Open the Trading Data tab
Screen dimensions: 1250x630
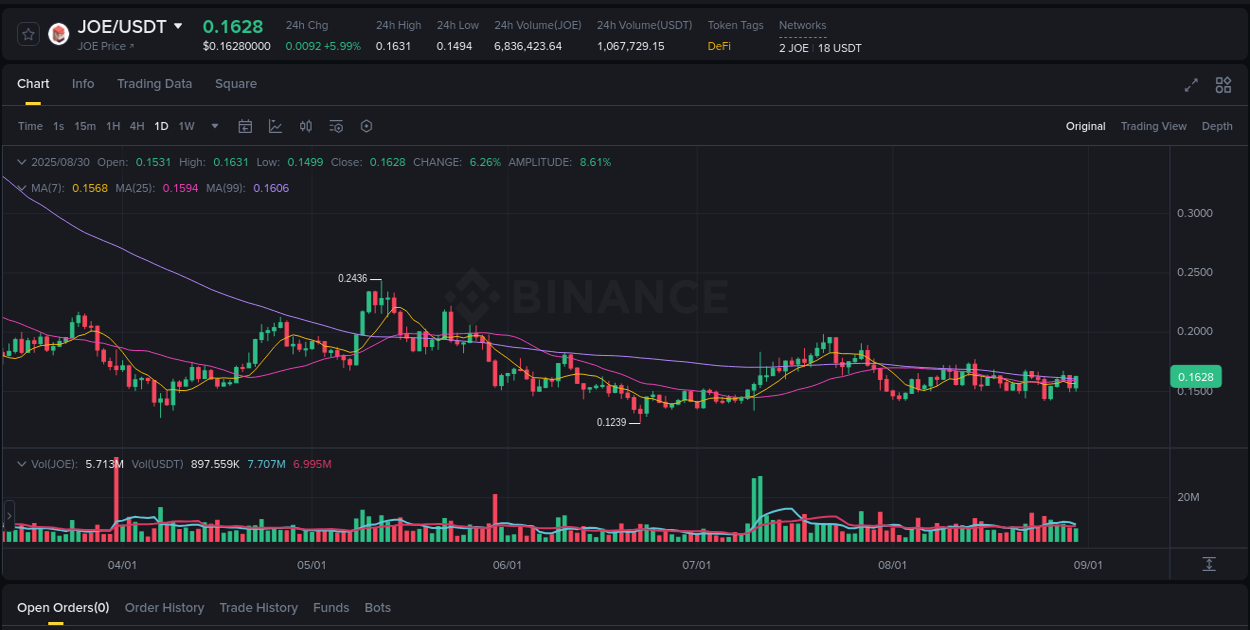pyautogui.click(x=154, y=84)
